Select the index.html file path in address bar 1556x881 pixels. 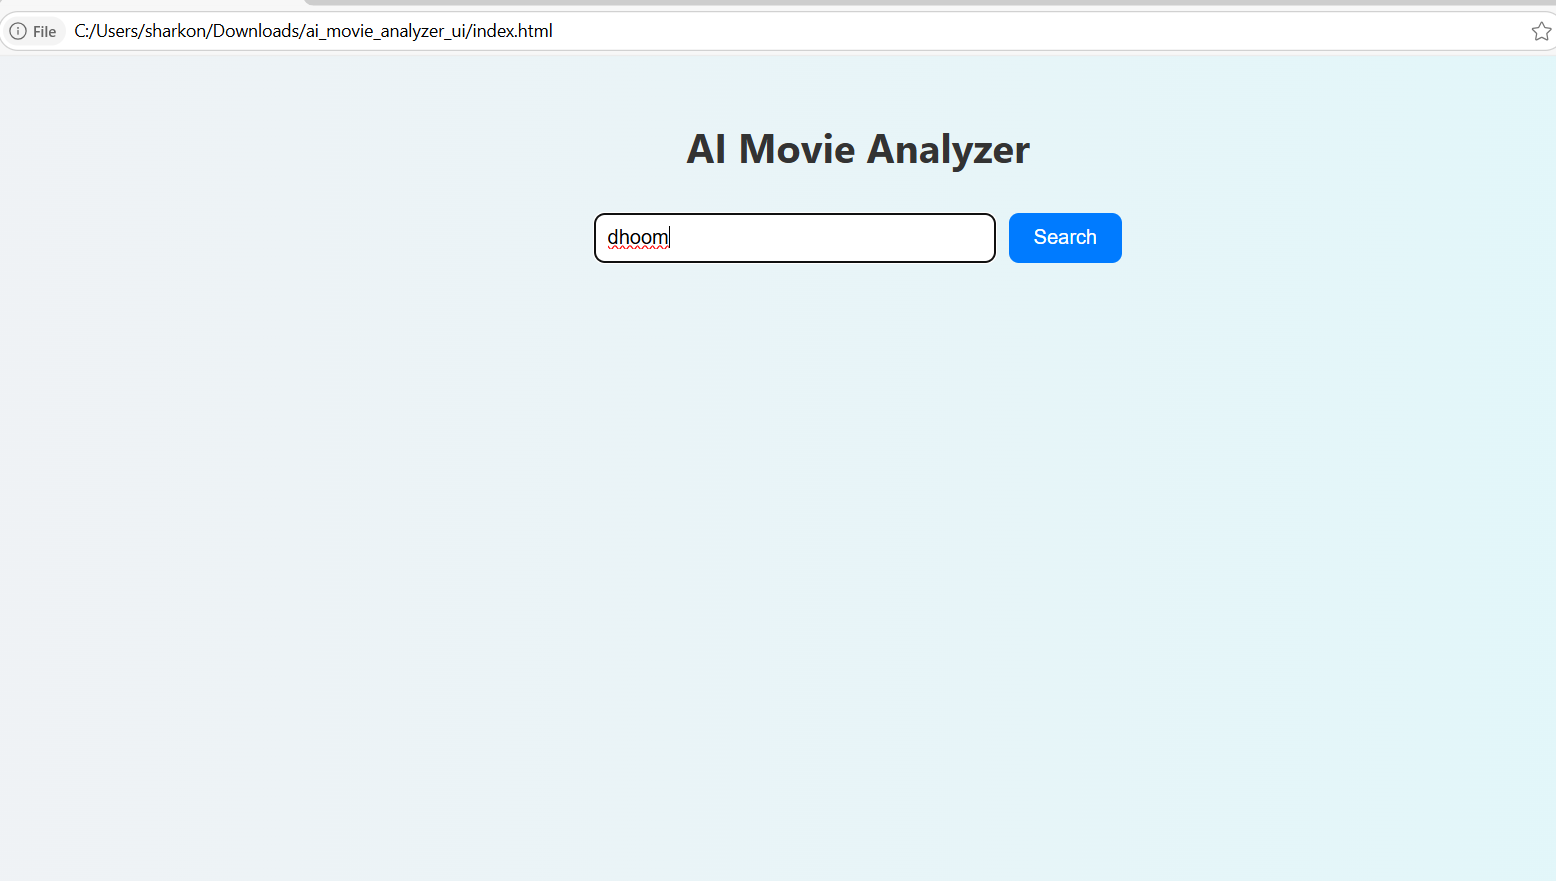tap(313, 31)
